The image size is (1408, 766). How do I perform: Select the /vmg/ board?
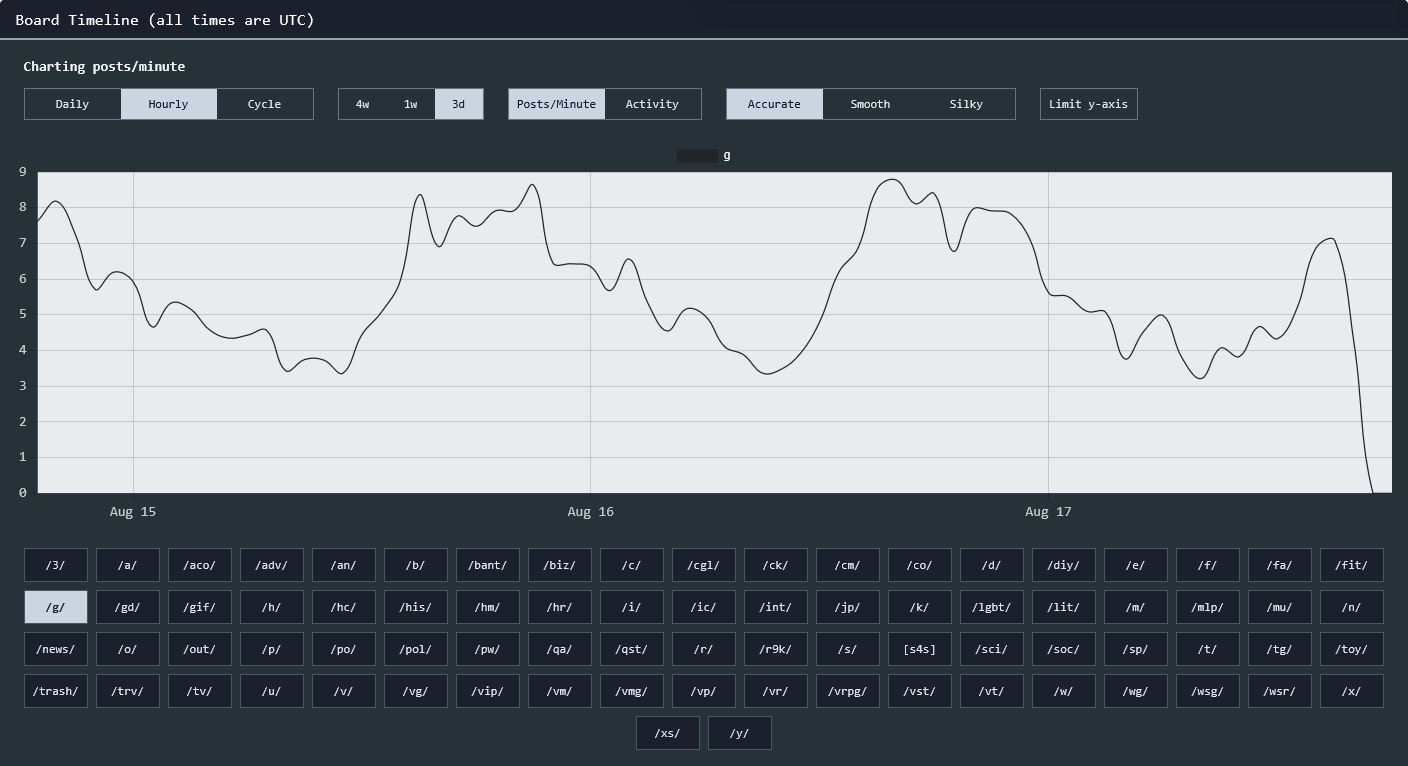(632, 691)
